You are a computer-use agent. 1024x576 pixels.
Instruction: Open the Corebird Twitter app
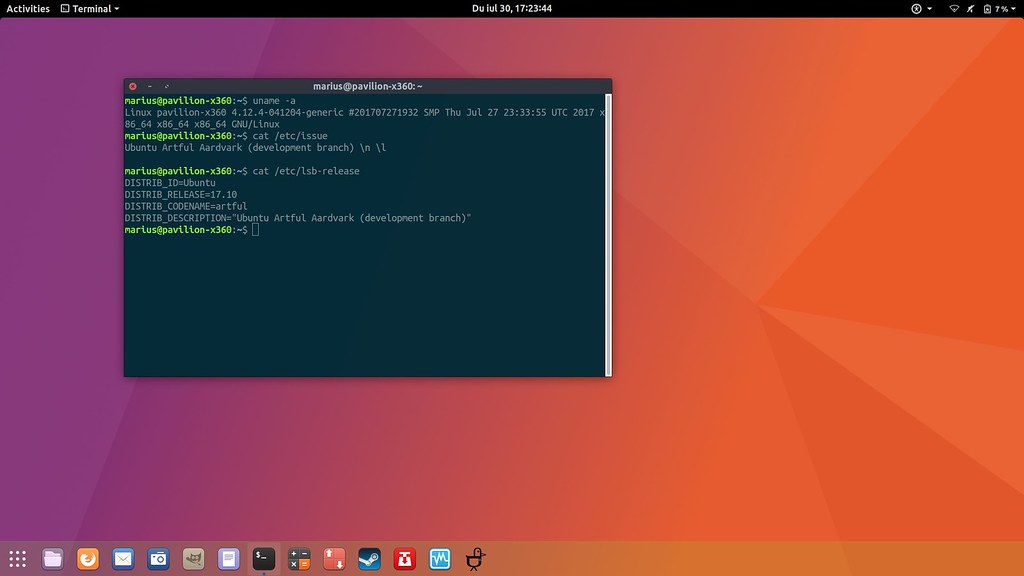click(x=474, y=559)
